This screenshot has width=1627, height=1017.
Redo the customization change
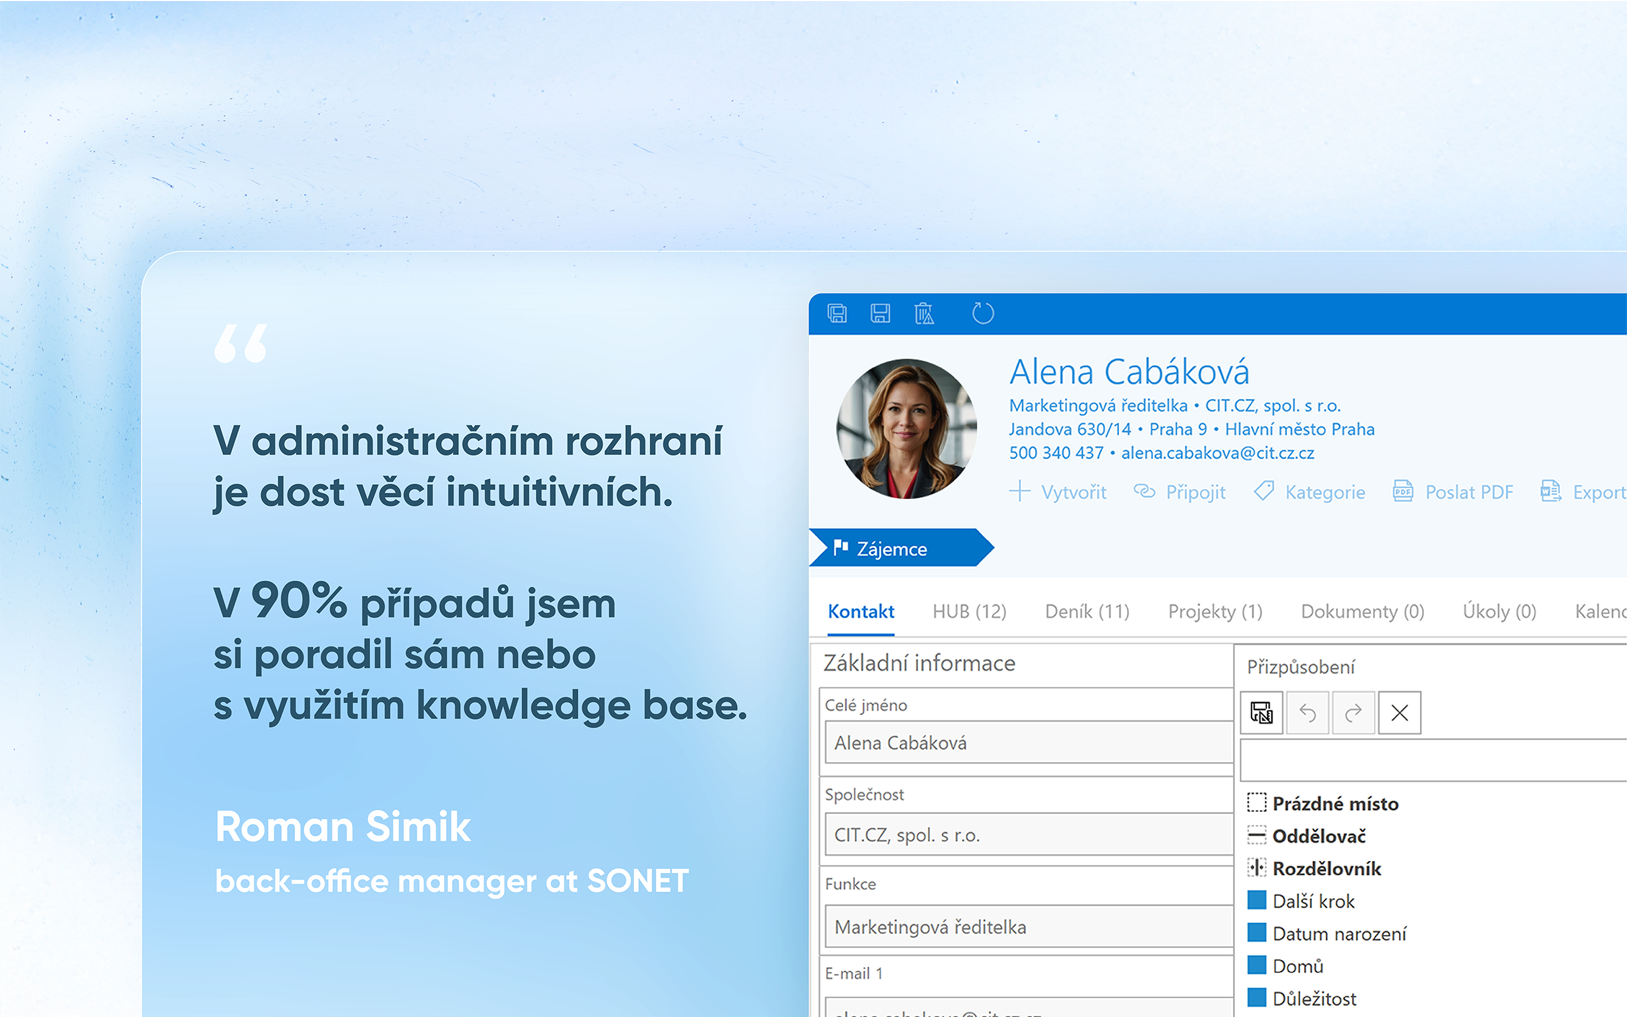(x=1353, y=713)
